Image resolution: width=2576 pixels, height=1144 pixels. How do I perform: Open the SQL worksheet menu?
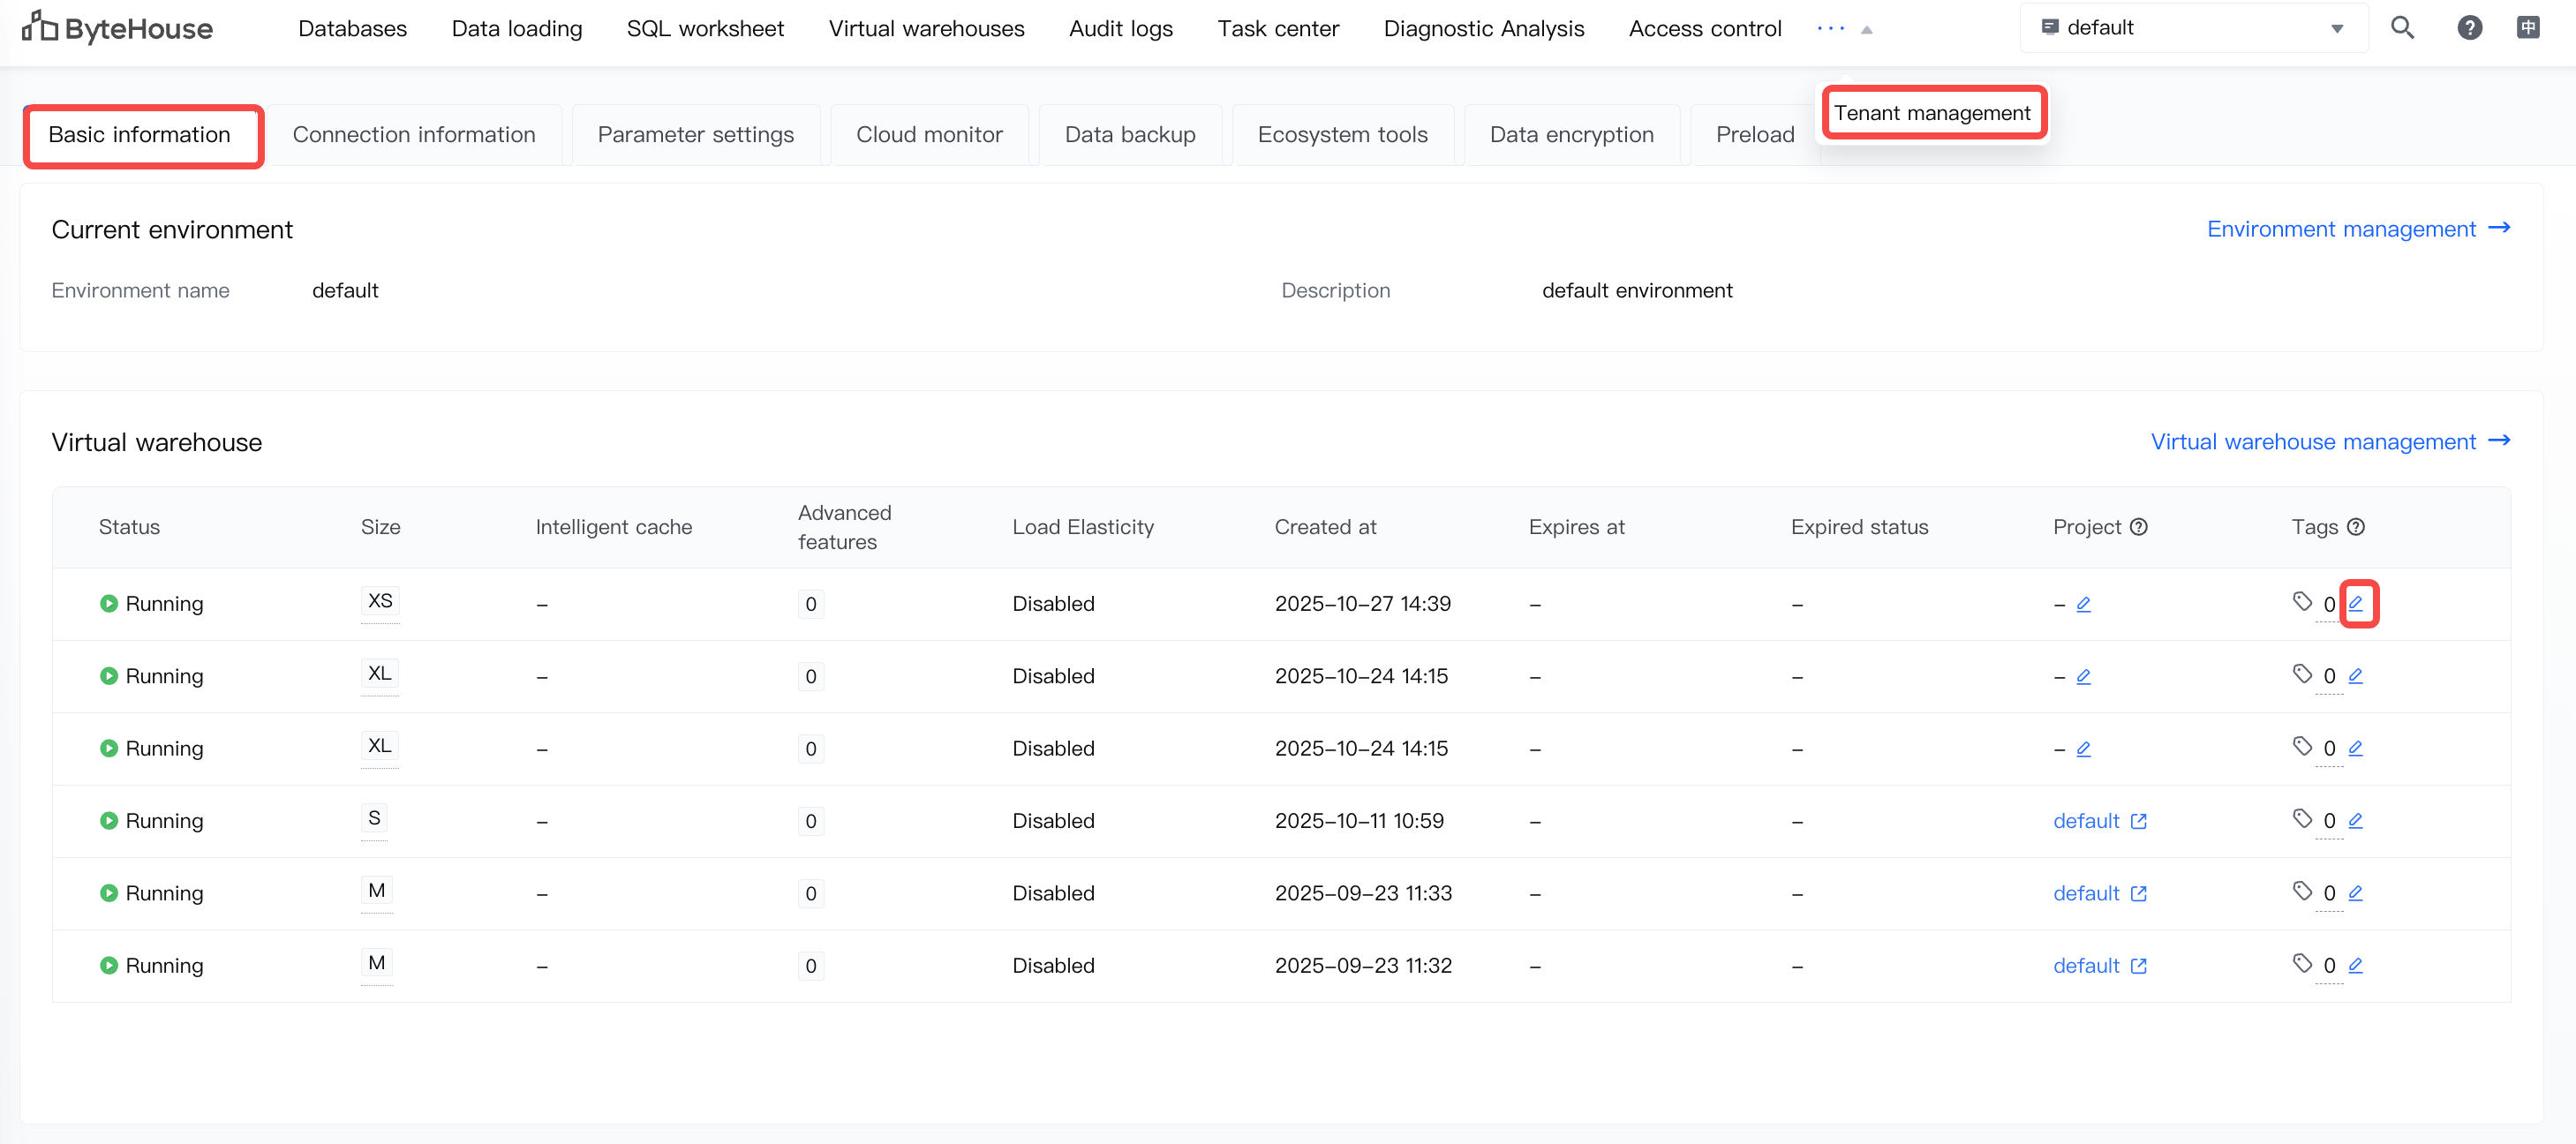click(x=705, y=28)
